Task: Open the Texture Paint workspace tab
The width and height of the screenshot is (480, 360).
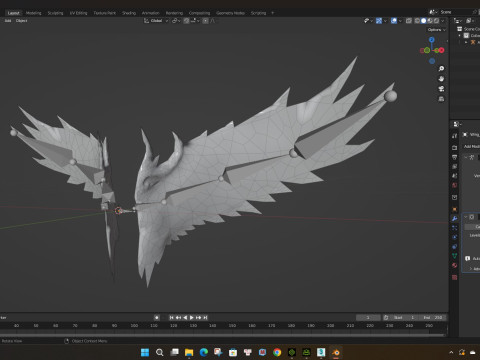Action: click(x=104, y=13)
